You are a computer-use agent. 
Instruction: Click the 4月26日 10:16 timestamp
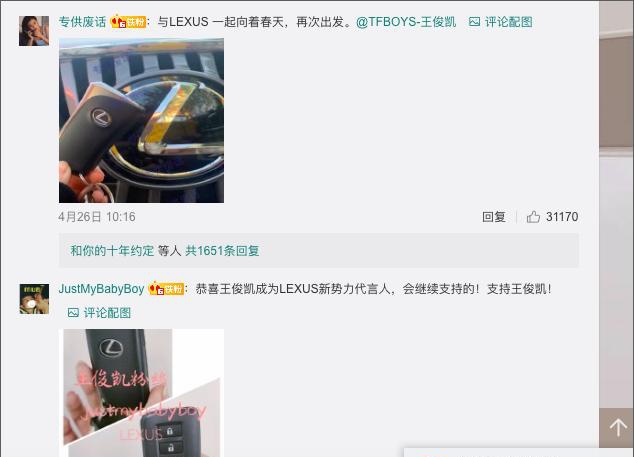[x=97, y=217]
